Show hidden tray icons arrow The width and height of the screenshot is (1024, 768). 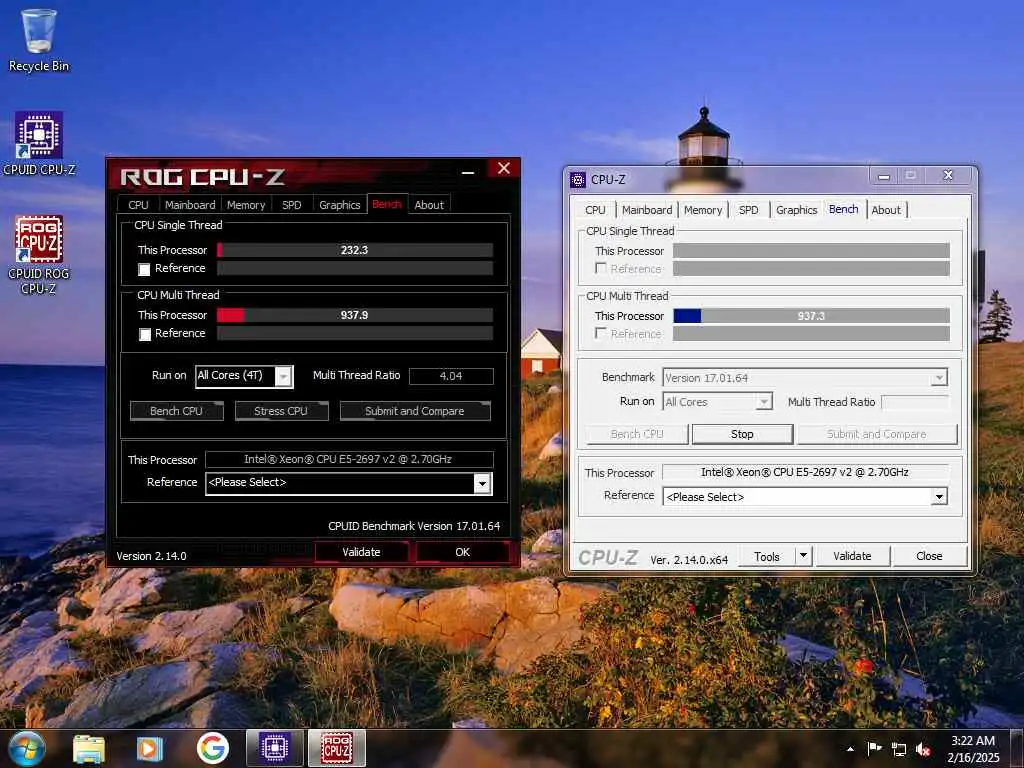[850, 749]
